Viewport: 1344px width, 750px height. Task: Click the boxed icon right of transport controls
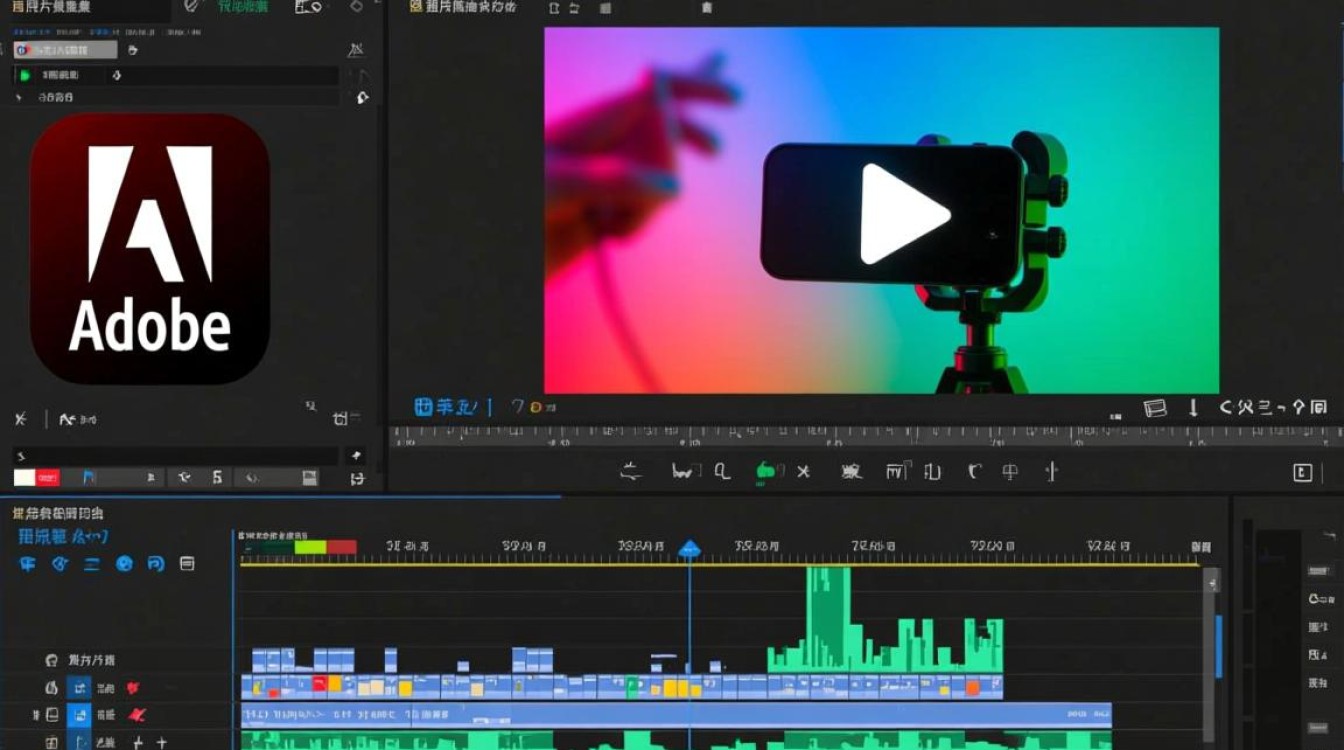[1302, 473]
